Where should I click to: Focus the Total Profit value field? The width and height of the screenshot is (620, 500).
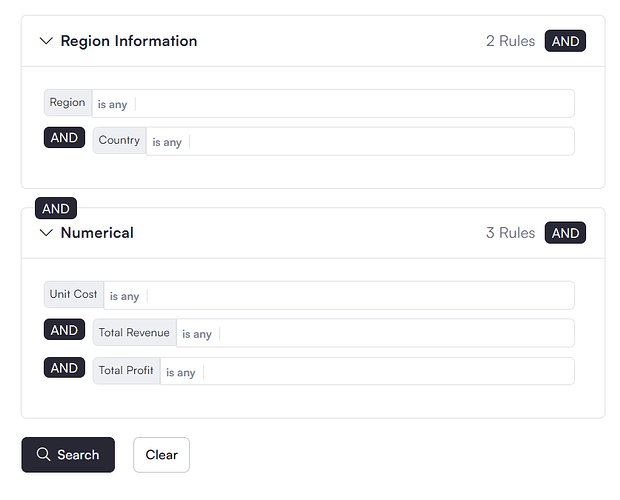[388, 372]
